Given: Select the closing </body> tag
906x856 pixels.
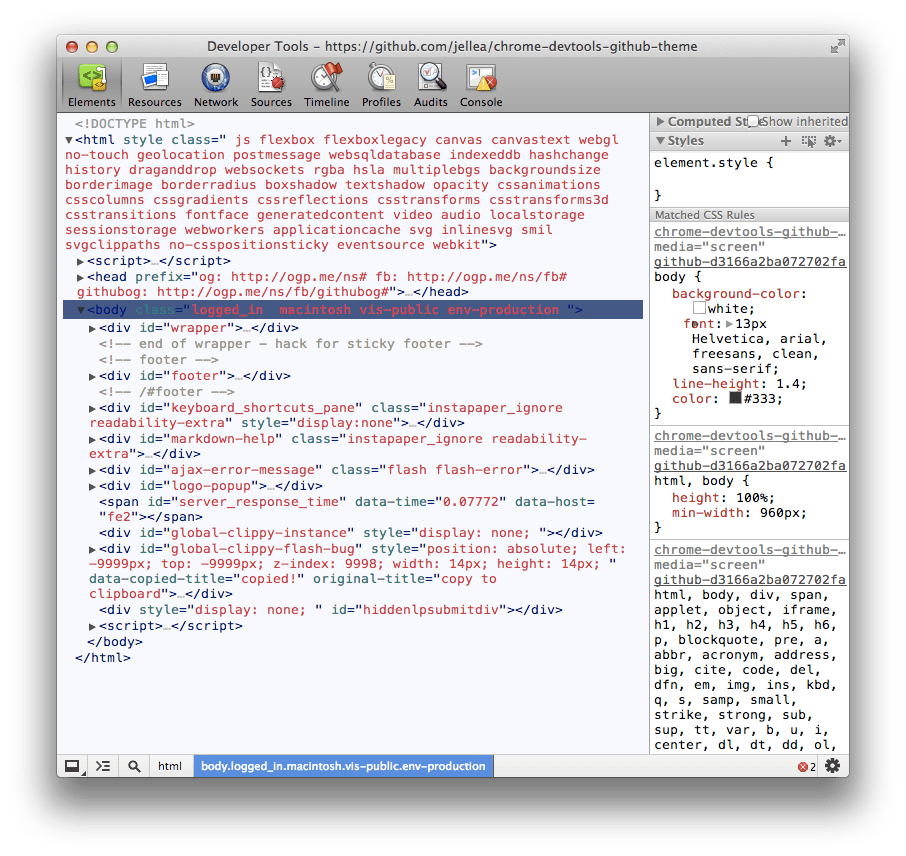Looking at the screenshot, I should click(x=114, y=642).
